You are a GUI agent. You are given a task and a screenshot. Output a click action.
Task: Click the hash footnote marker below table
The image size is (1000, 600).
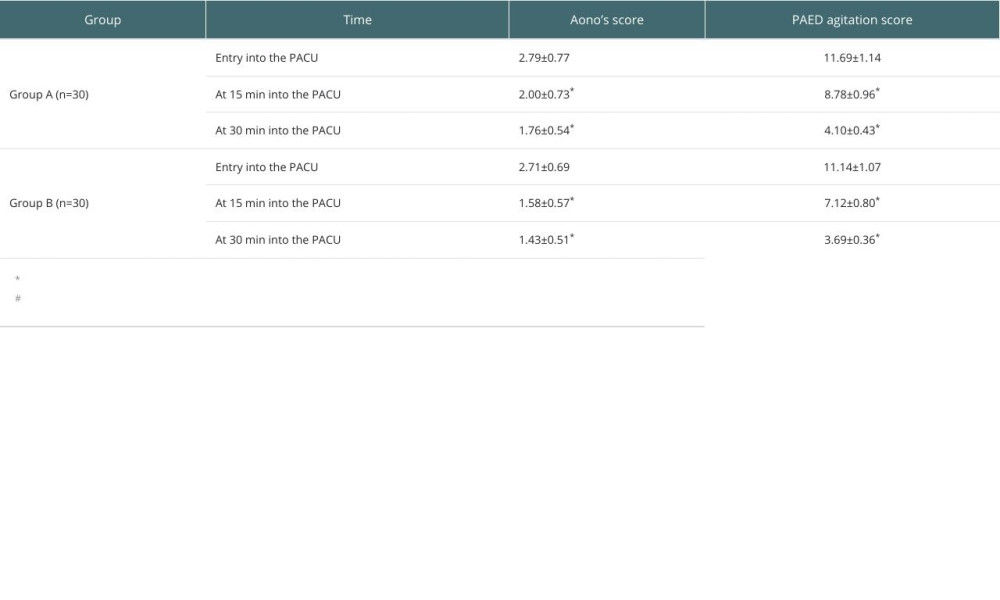click(x=18, y=298)
